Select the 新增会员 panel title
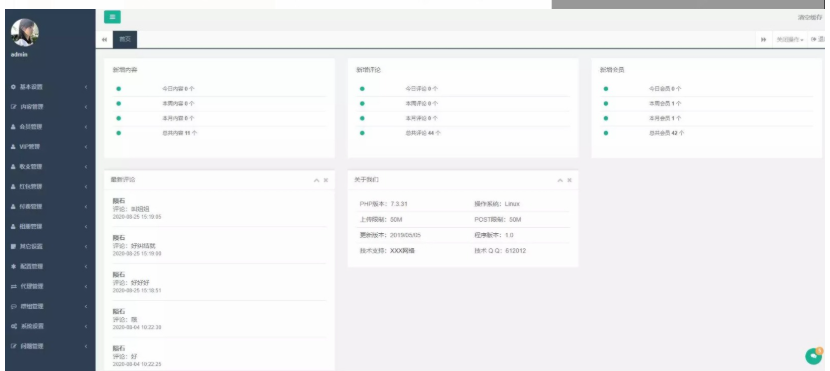 click(x=612, y=70)
